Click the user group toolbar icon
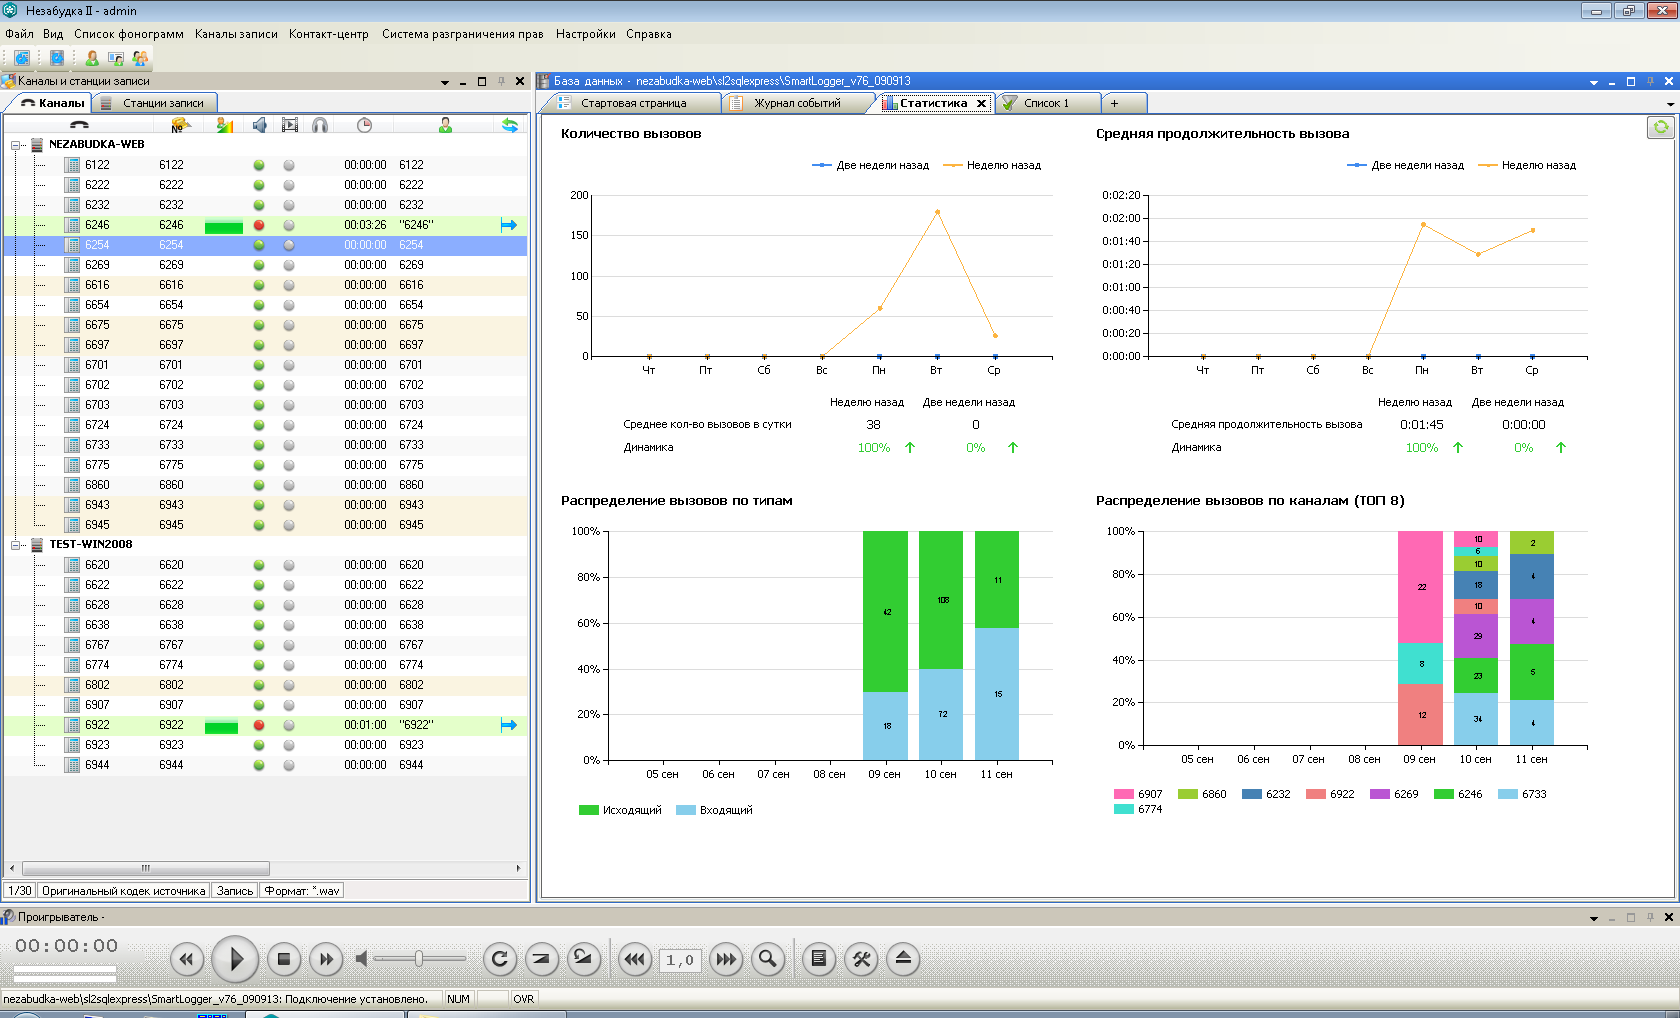 140,58
